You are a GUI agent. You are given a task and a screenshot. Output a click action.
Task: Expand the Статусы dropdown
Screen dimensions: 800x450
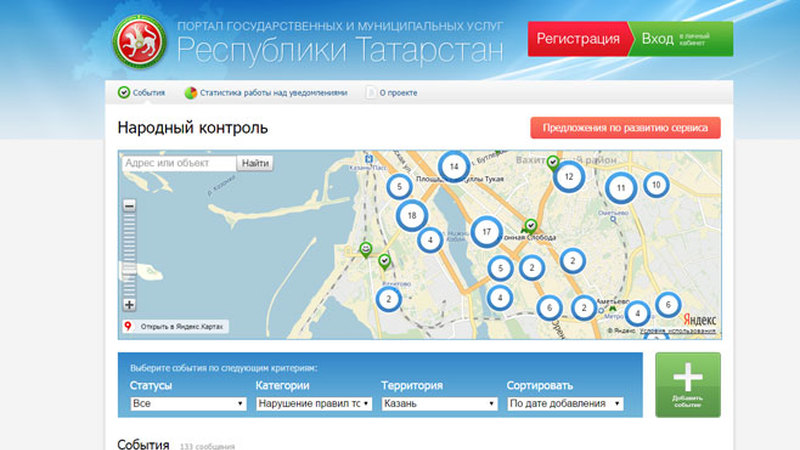pyautogui.click(x=189, y=404)
